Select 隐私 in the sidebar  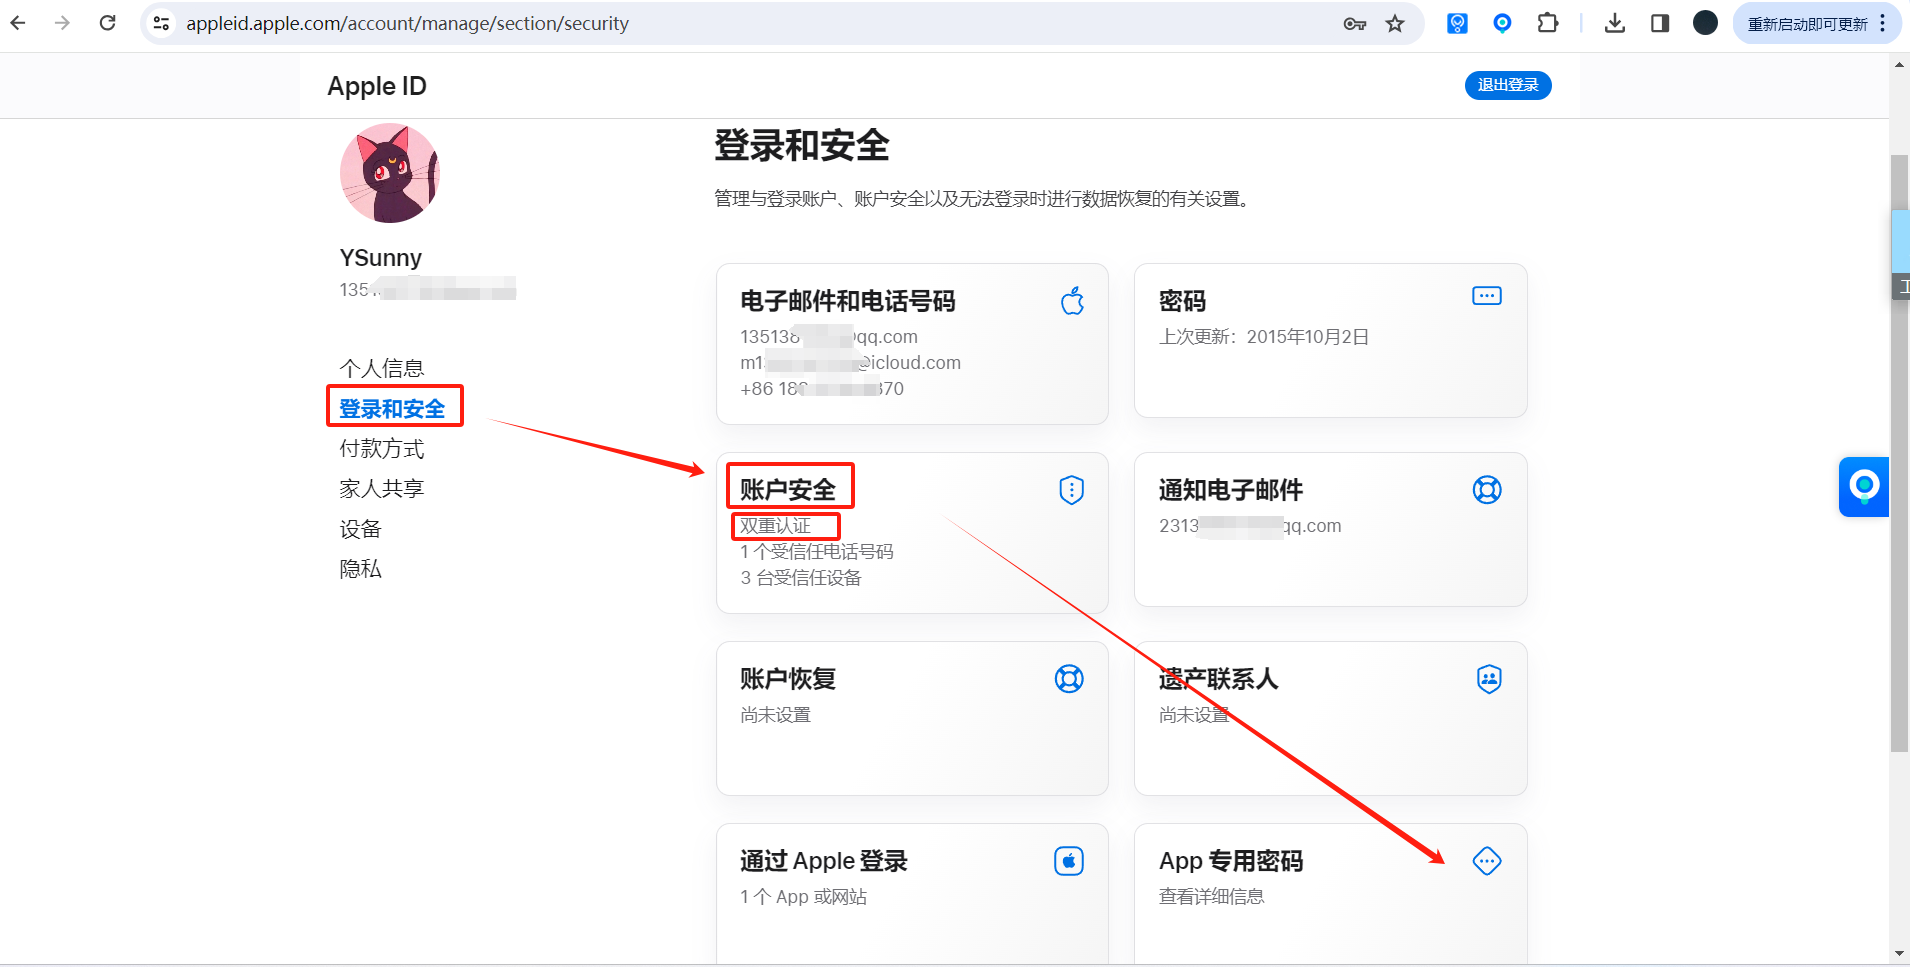coord(360,569)
